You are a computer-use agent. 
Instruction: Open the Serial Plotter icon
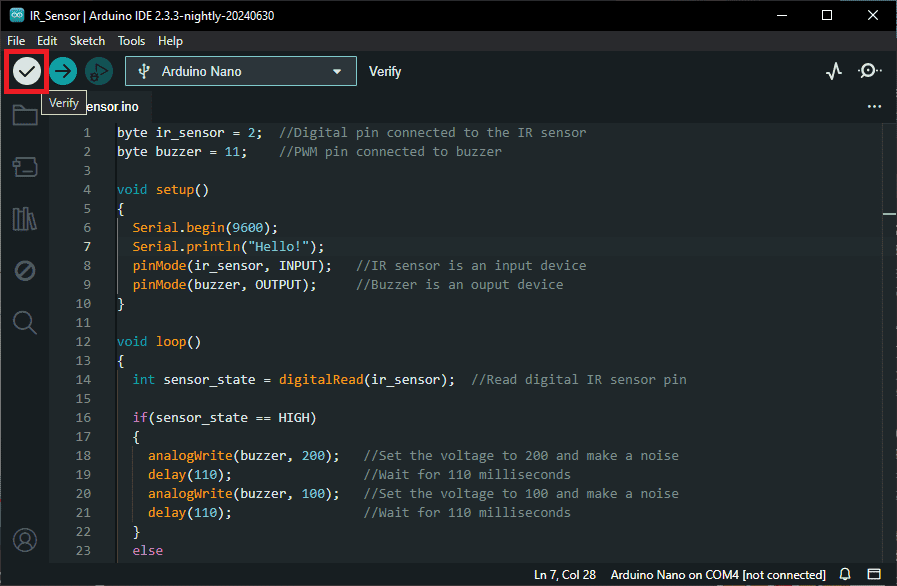point(834,70)
